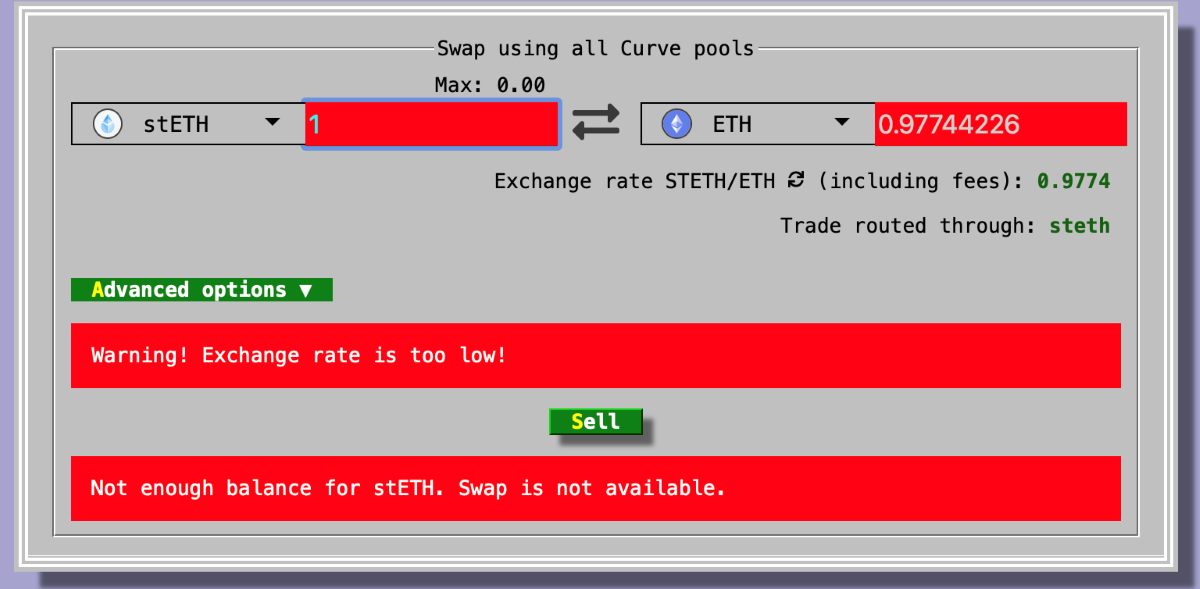Open the stETH token dropdown
Screen dimensions: 1200x589
(187, 124)
